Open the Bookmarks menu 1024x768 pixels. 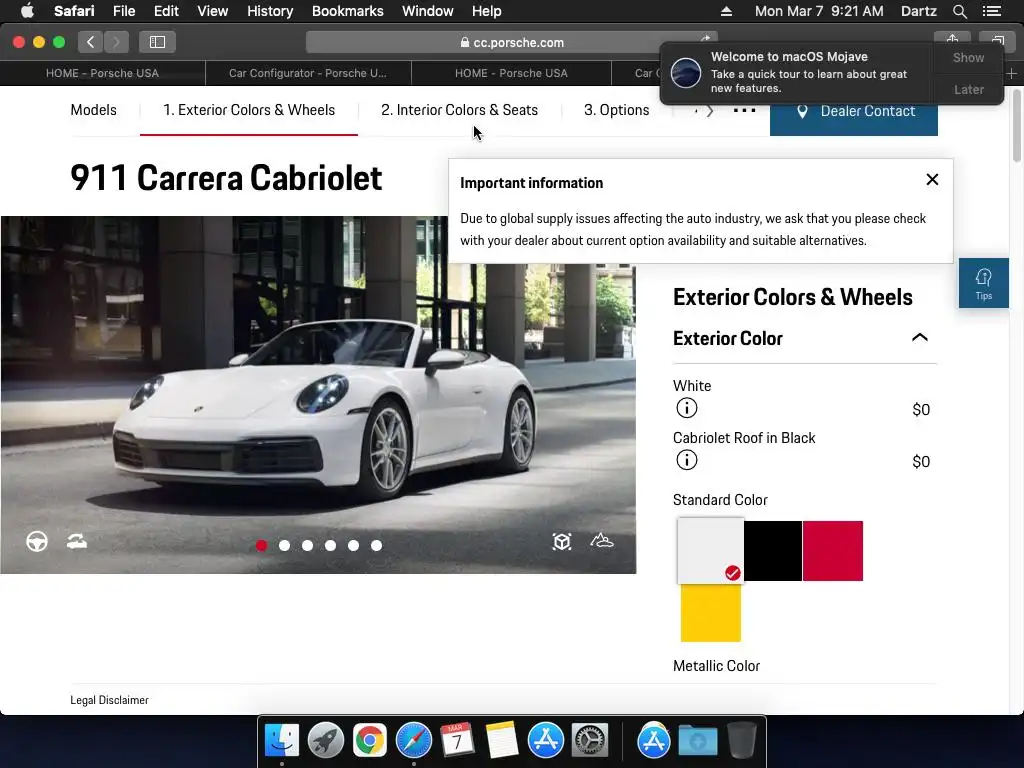pos(347,11)
